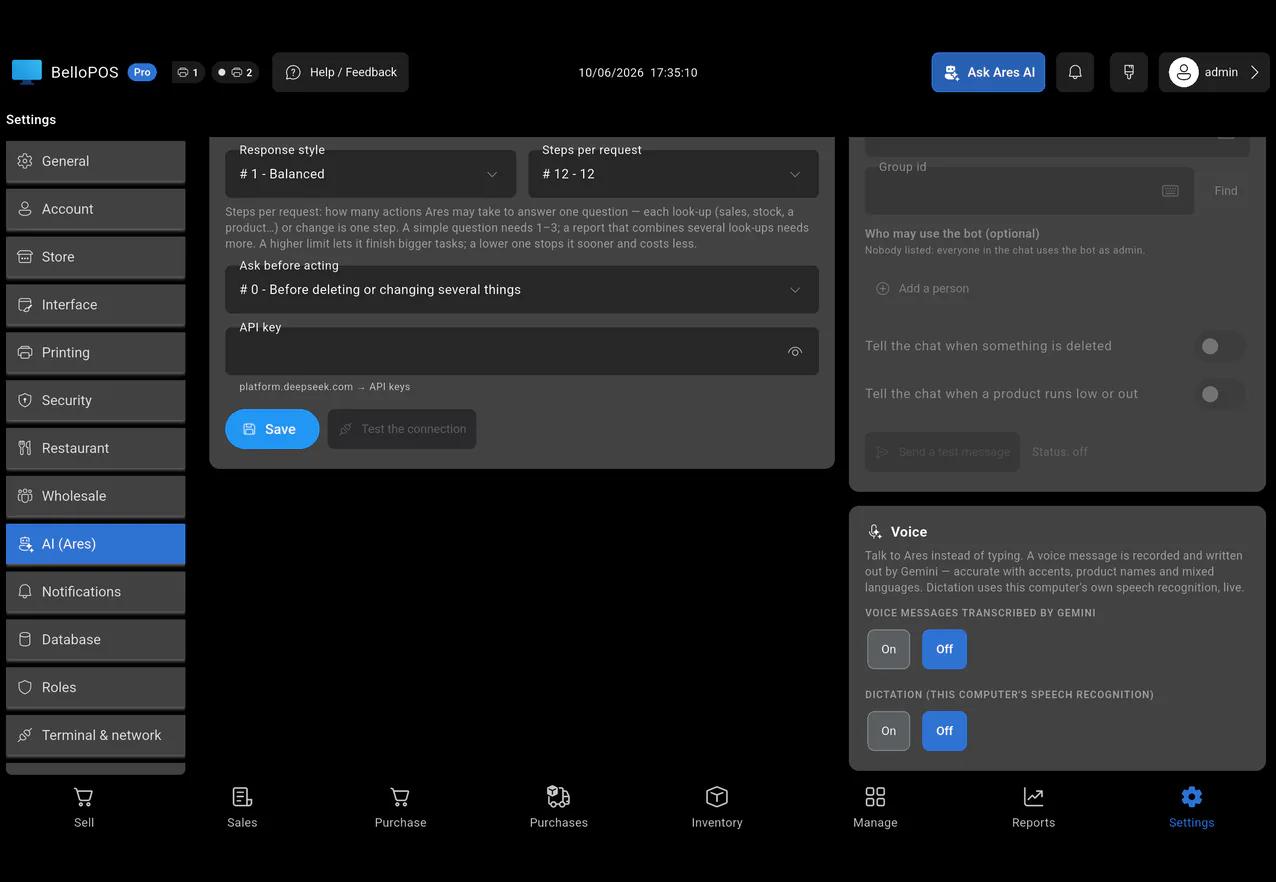The width and height of the screenshot is (1276, 882).
Task: Click Send a test message button
Action: click(x=942, y=452)
